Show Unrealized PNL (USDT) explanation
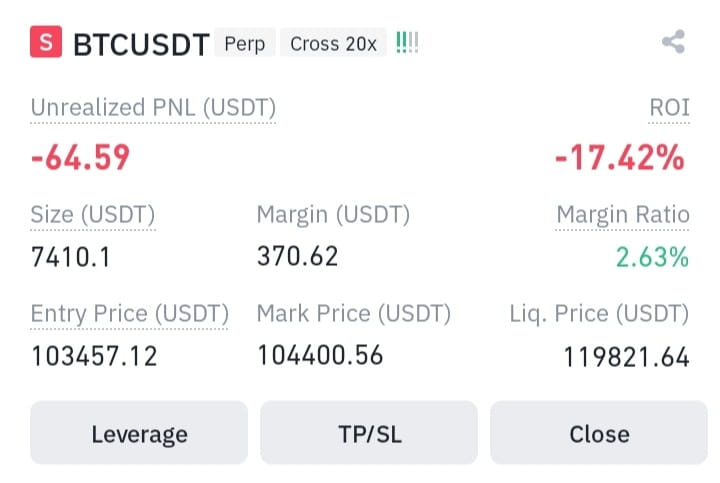Screen dimensions: 720x483 click(x=153, y=107)
